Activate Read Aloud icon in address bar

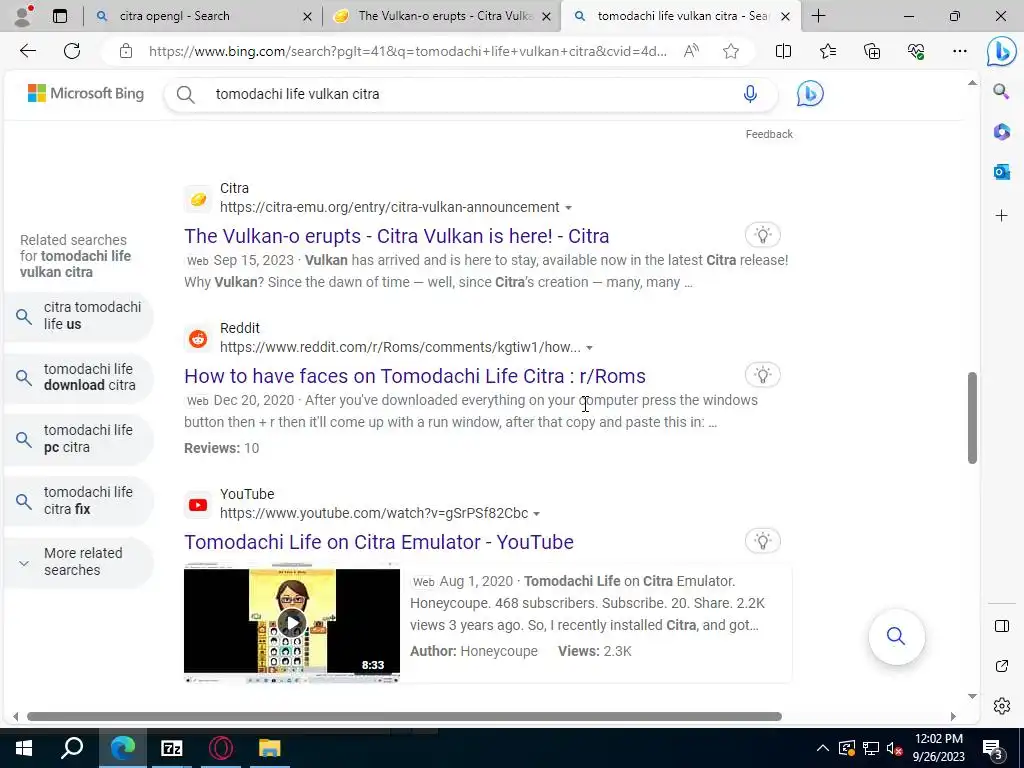point(691,51)
